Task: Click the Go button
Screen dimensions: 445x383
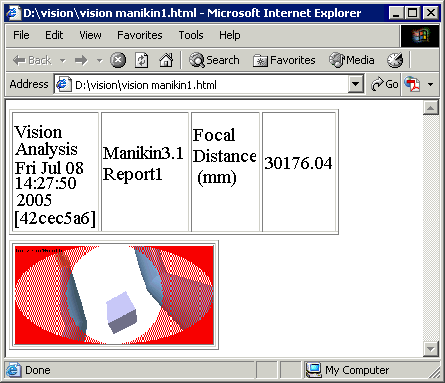Action: point(384,84)
